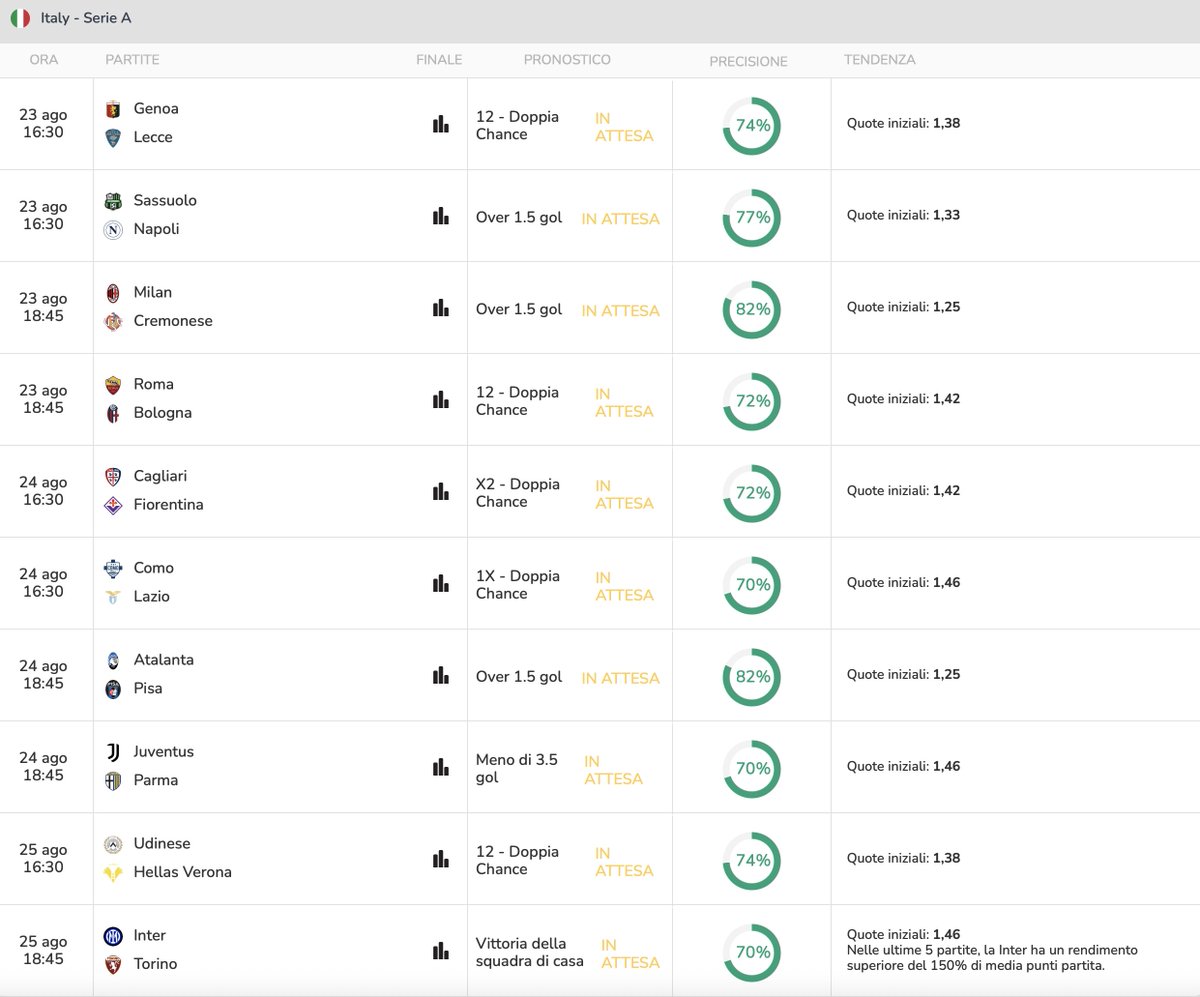Click the Udinese team name
1200x997 pixels.
162,843
